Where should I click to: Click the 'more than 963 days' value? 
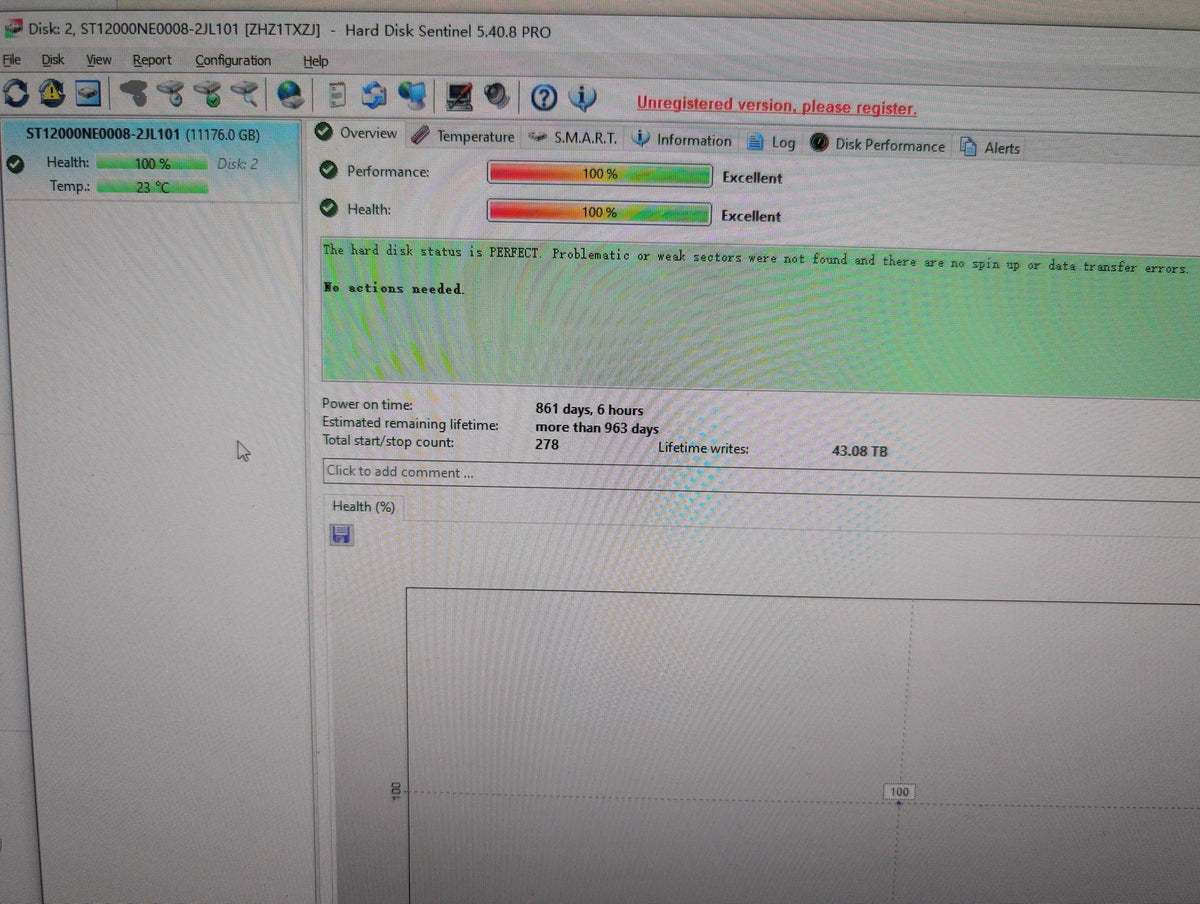pyautogui.click(x=597, y=428)
